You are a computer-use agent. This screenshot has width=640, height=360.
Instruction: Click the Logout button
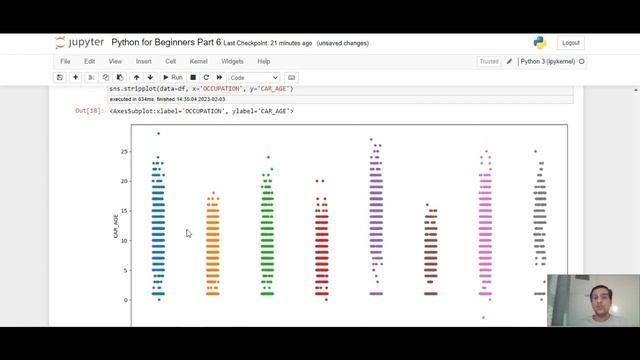click(x=571, y=43)
